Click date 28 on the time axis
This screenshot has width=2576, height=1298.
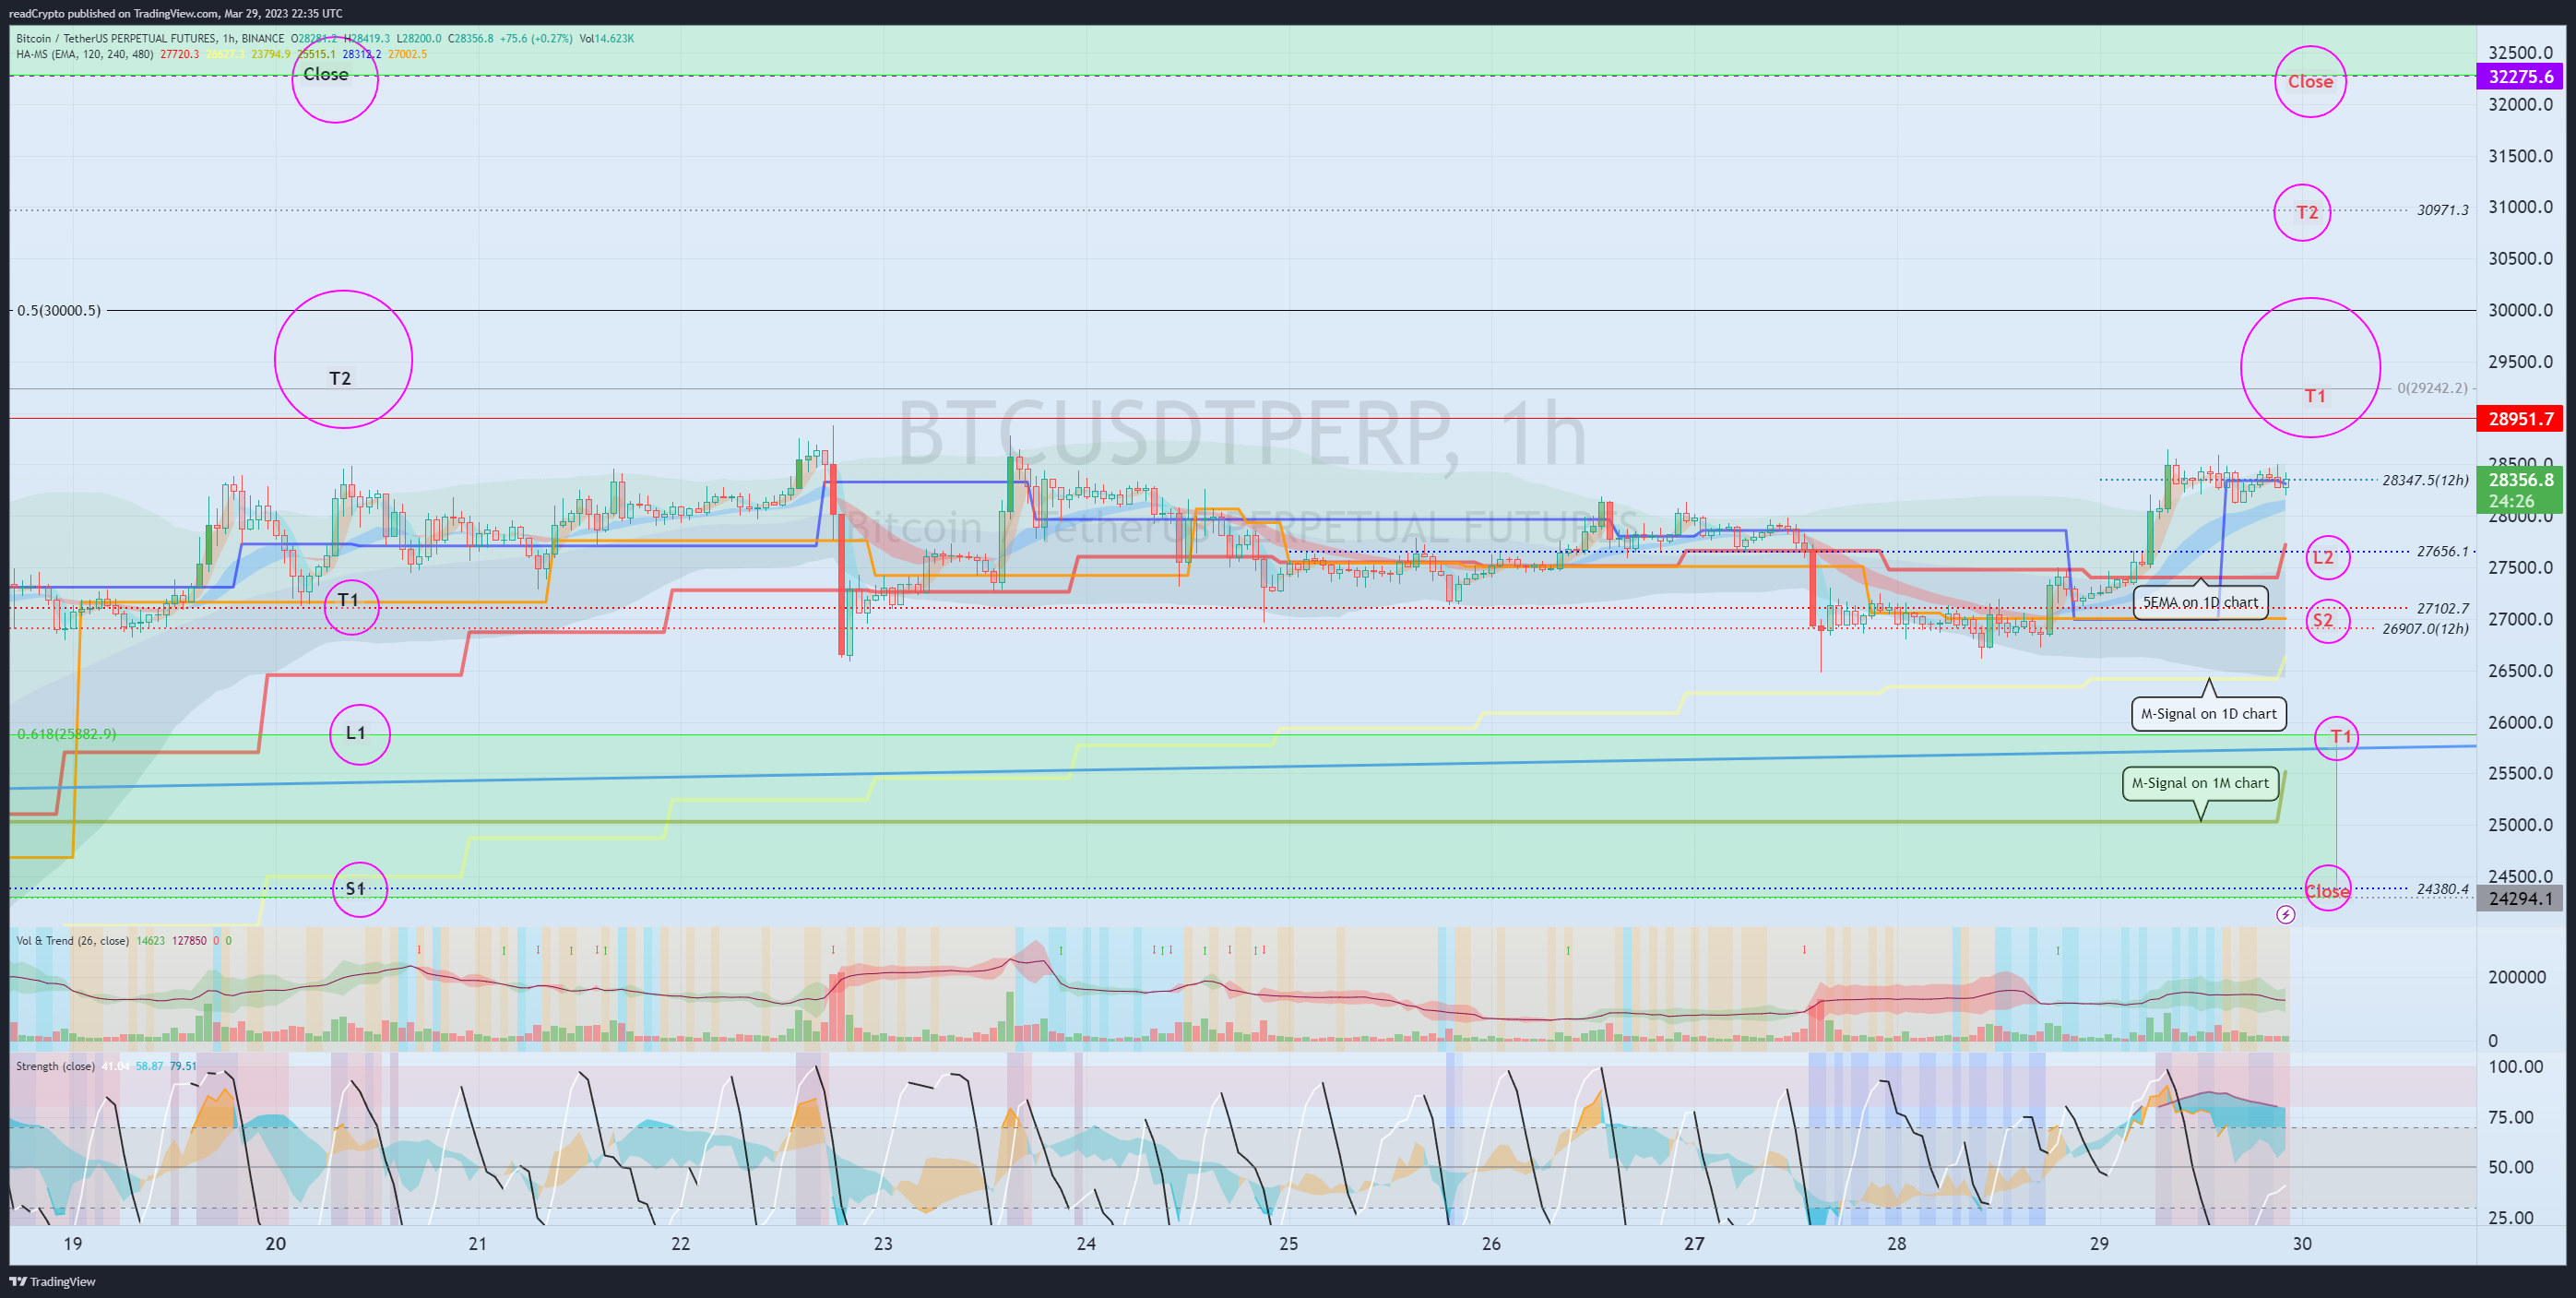(x=1896, y=1244)
